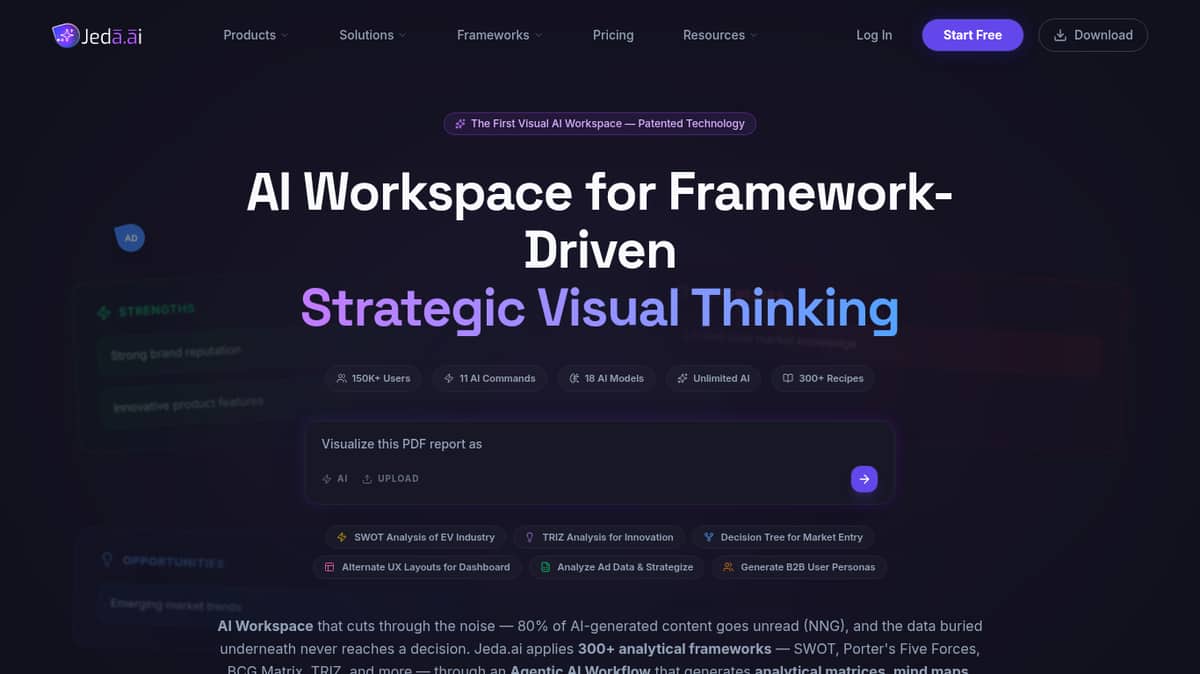Select Generate B2B User Personas suggestion
Viewport: 1200px width, 674px height.
pyautogui.click(x=799, y=567)
